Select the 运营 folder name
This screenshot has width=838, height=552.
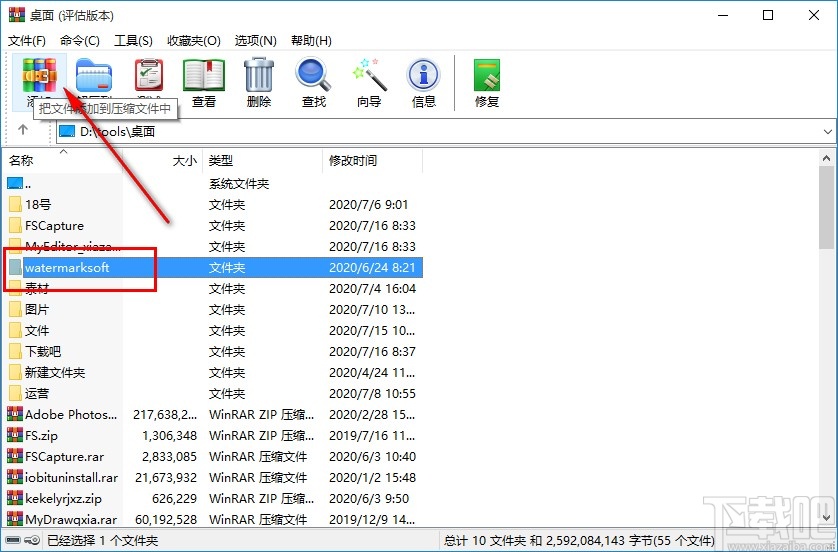click(x=37, y=394)
